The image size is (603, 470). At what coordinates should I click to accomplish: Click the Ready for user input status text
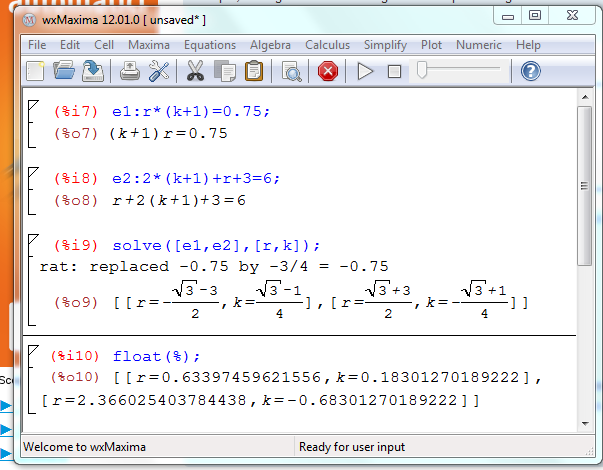click(x=351, y=447)
